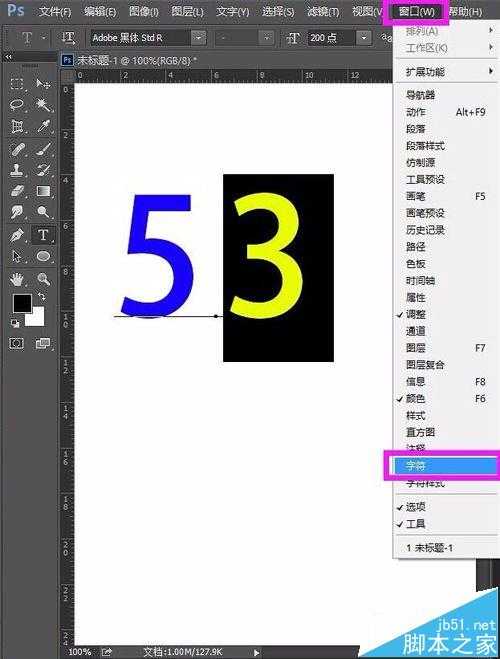The height and width of the screenshot is (659, 500).
Task: Select the Pen tool
Action: click(17, 235)
